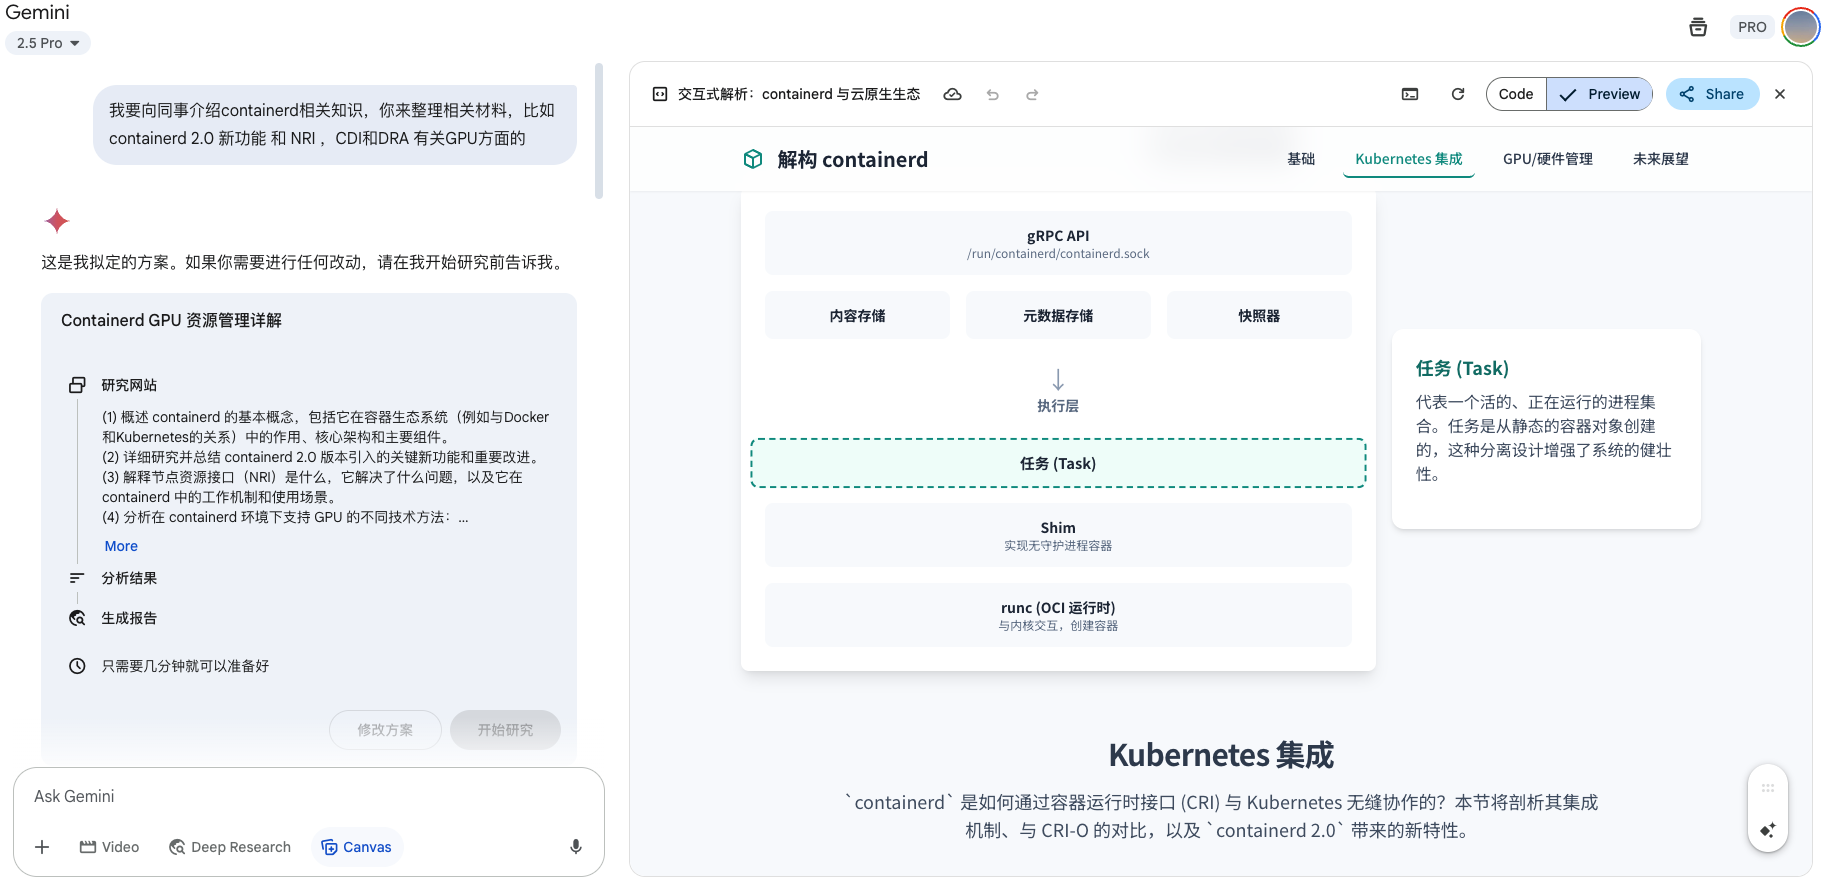Open the GPU/硬件管理 tab

pos(1547,159)
